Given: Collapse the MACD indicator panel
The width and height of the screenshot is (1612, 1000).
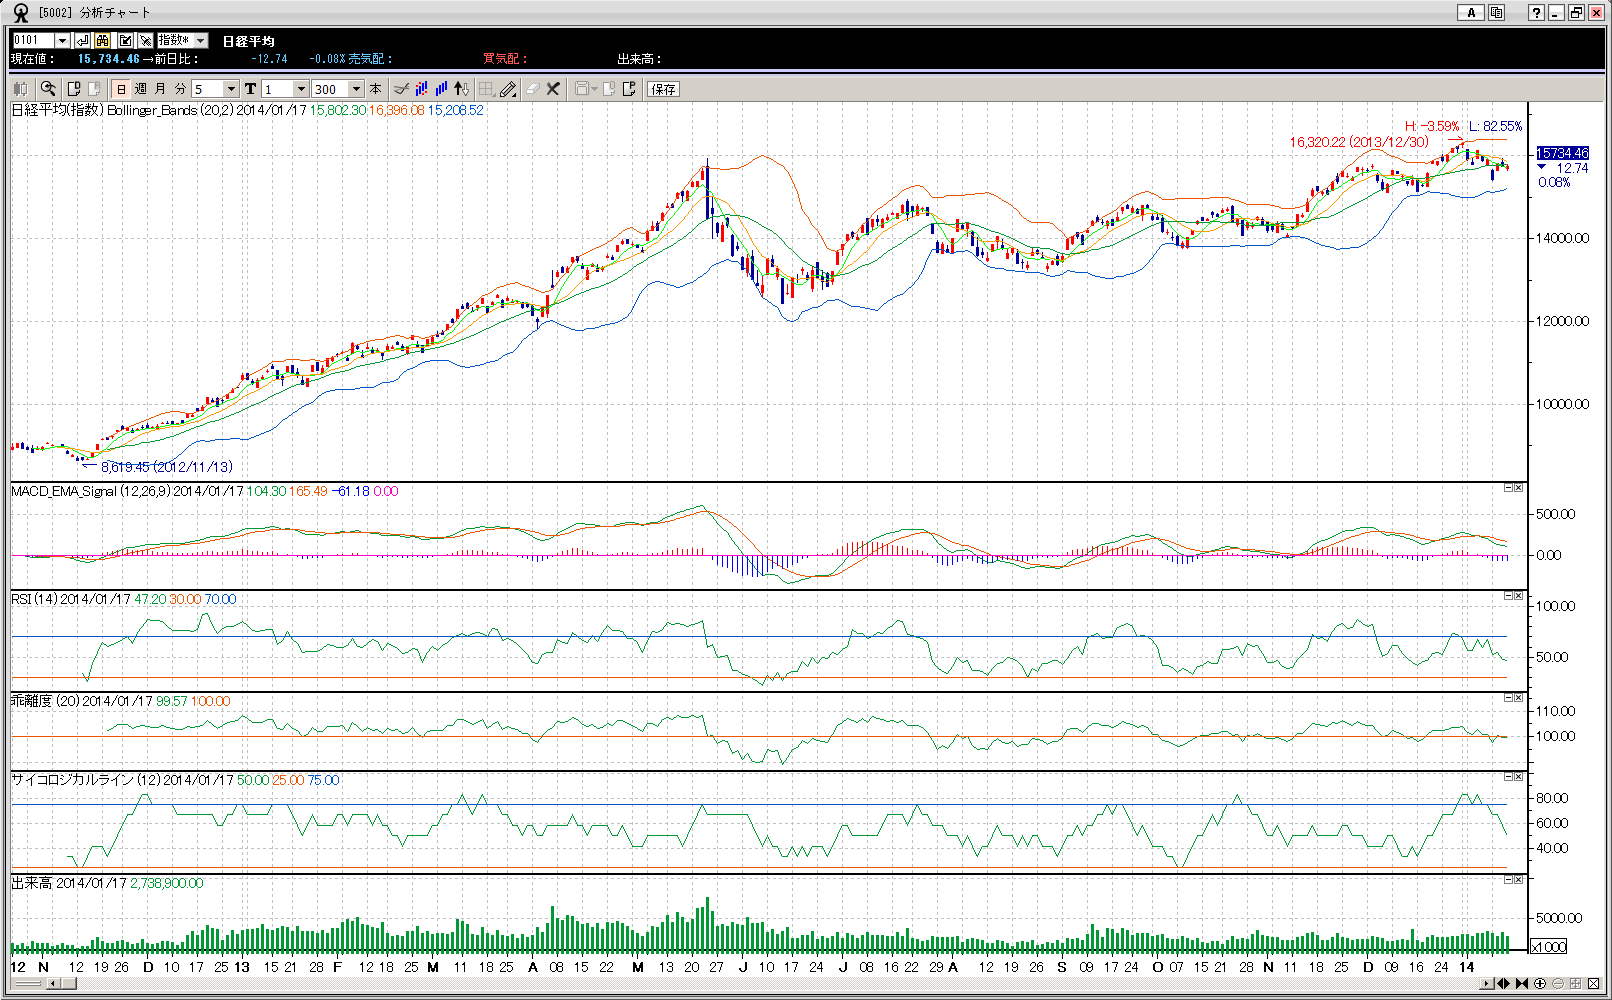Looking at the screenshot, I should [1508, 488].
